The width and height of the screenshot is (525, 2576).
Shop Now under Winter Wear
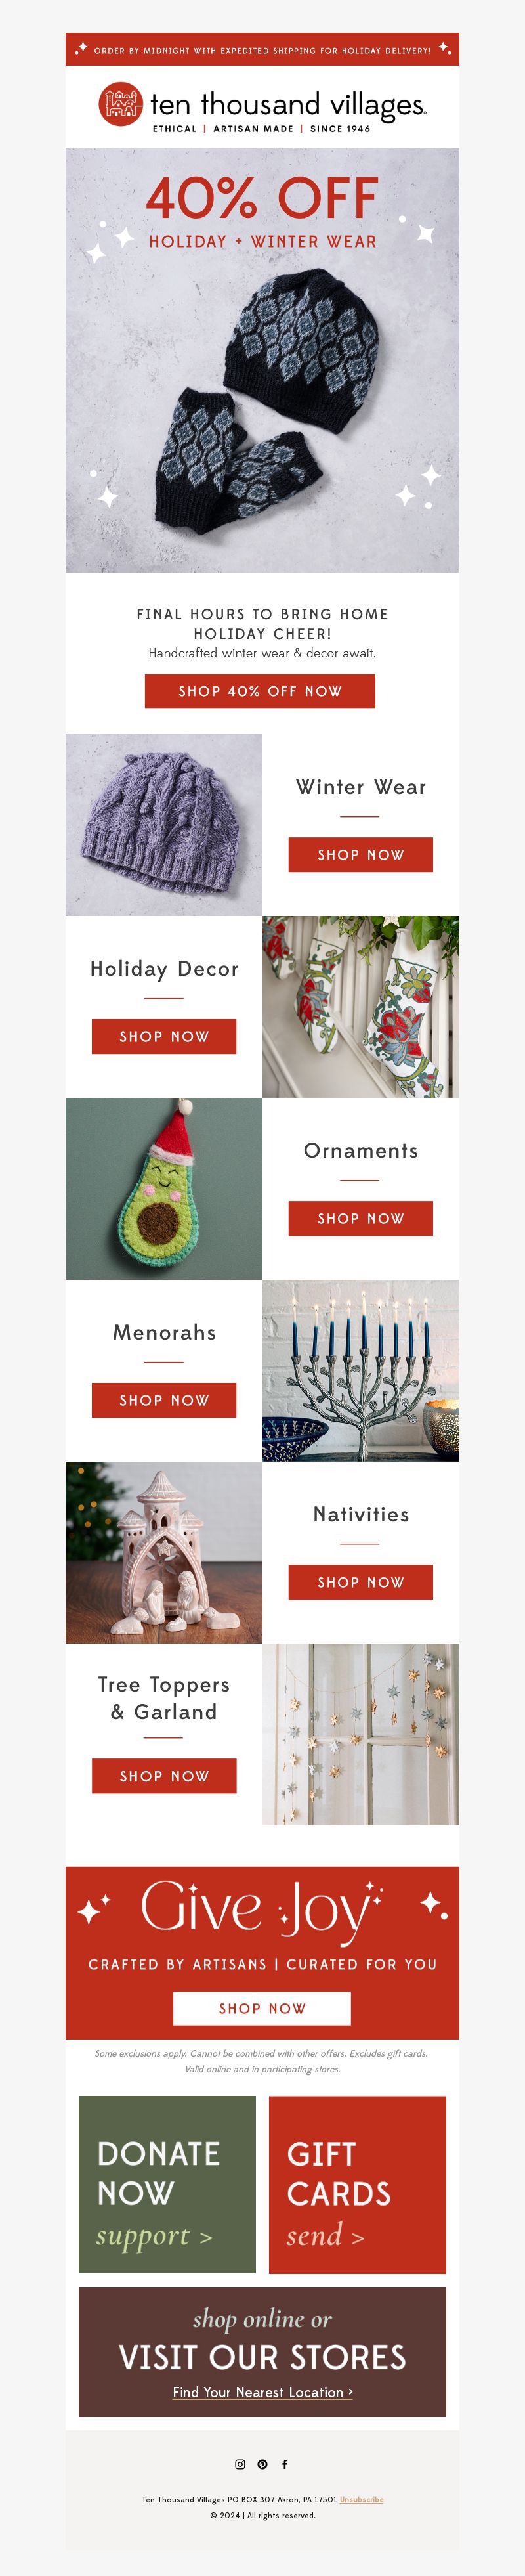tap(361, 854)
